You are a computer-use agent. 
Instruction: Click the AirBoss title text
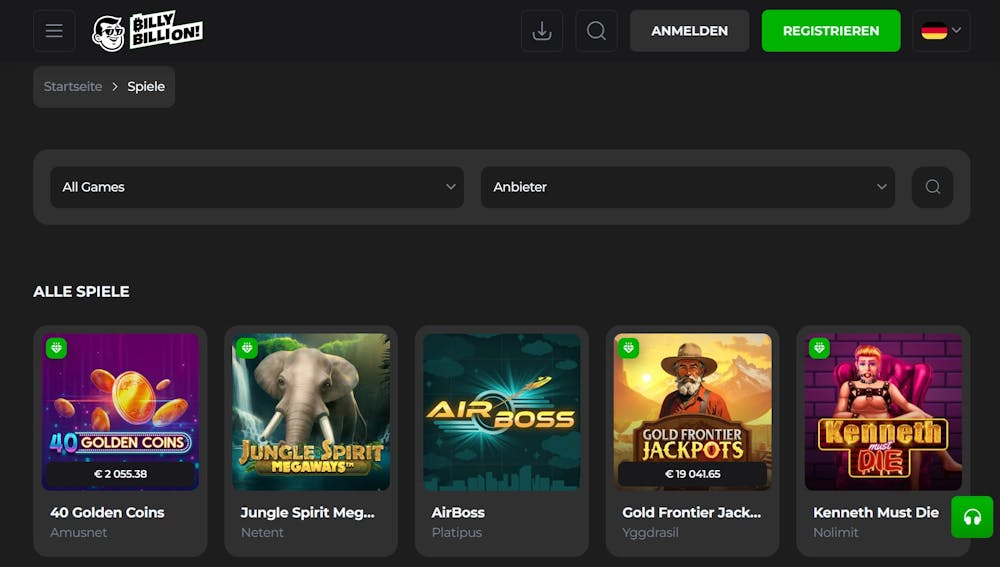458,512
